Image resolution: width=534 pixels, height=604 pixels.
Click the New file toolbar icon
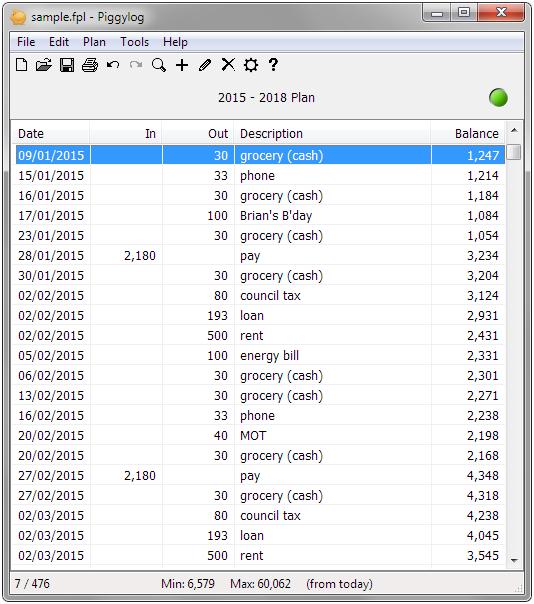pos(22,65)
